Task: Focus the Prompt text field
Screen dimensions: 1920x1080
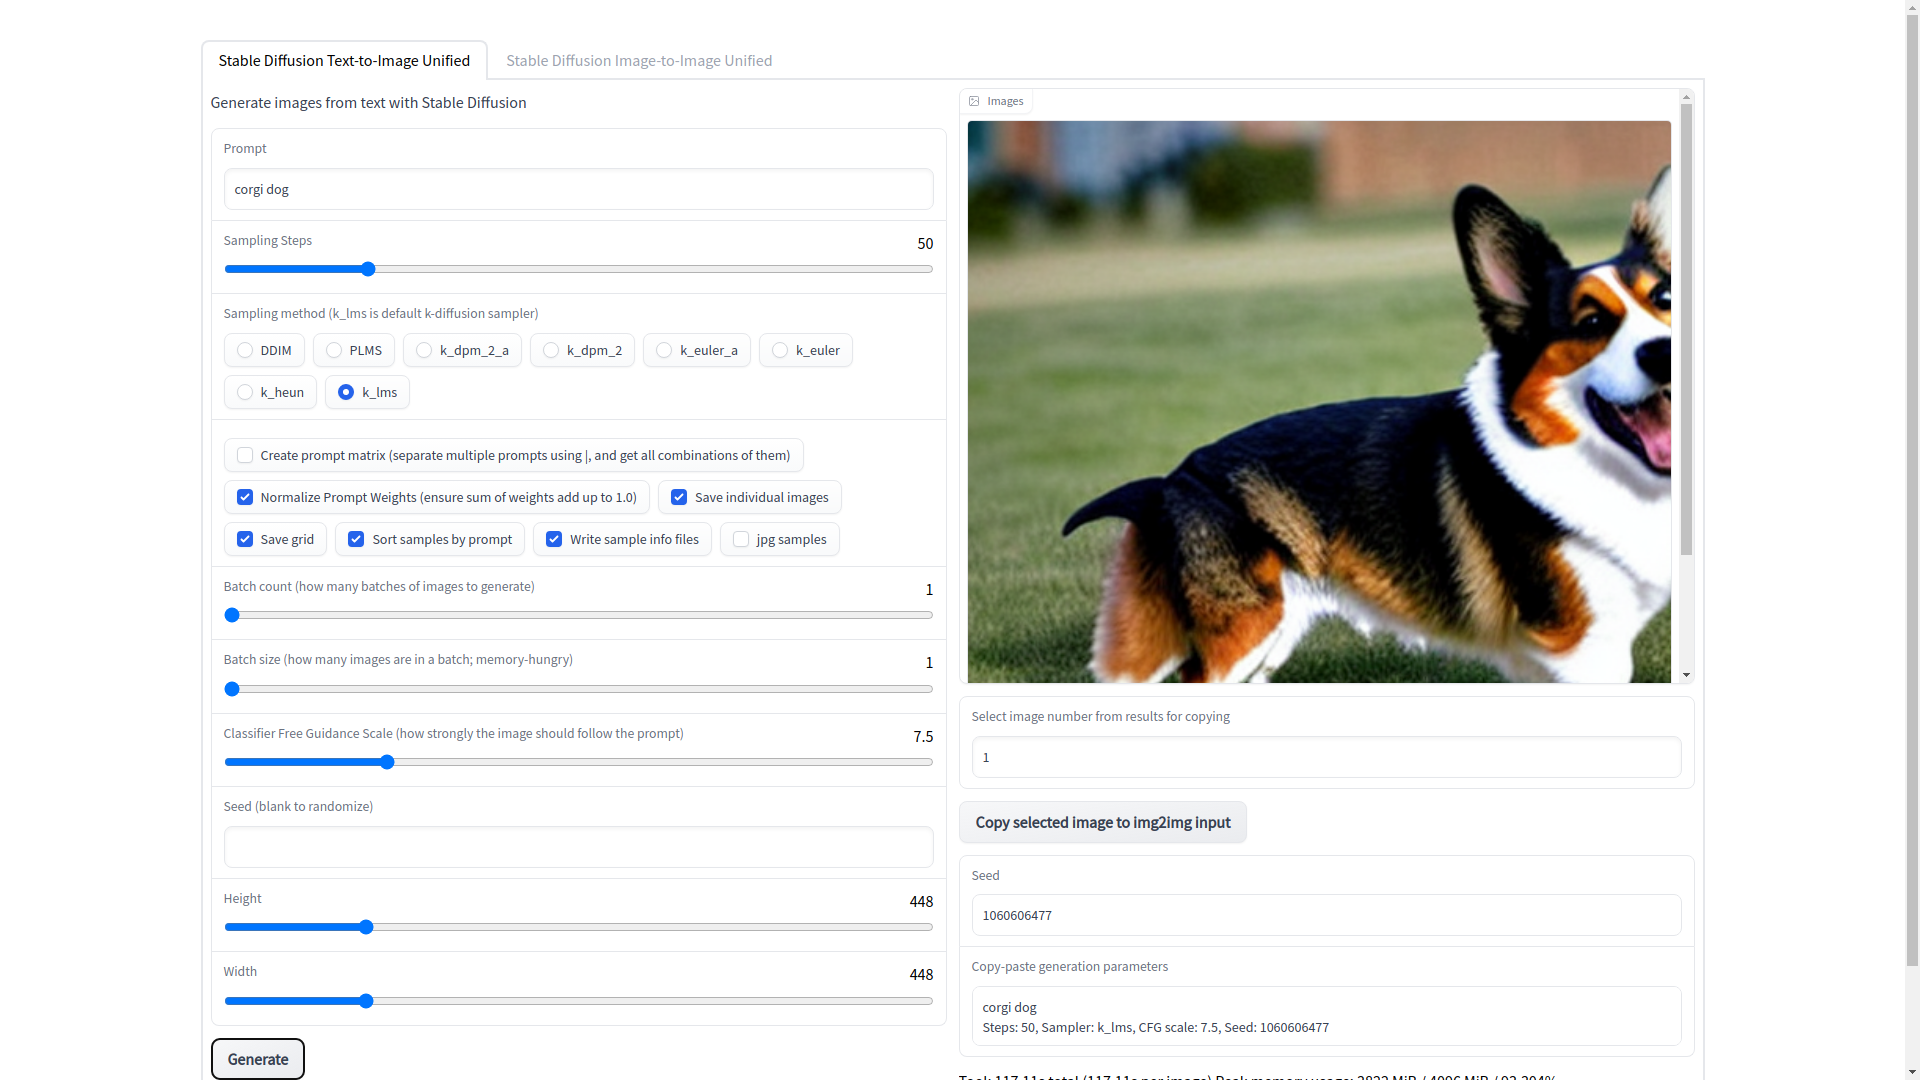Action: 578,189
